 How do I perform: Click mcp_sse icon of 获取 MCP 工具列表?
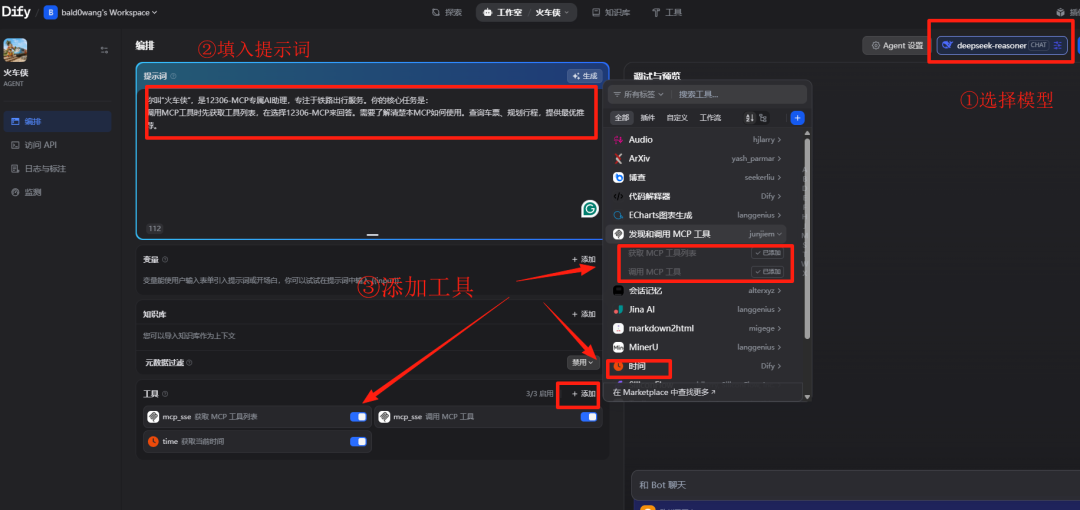click(x=153, y=417)
